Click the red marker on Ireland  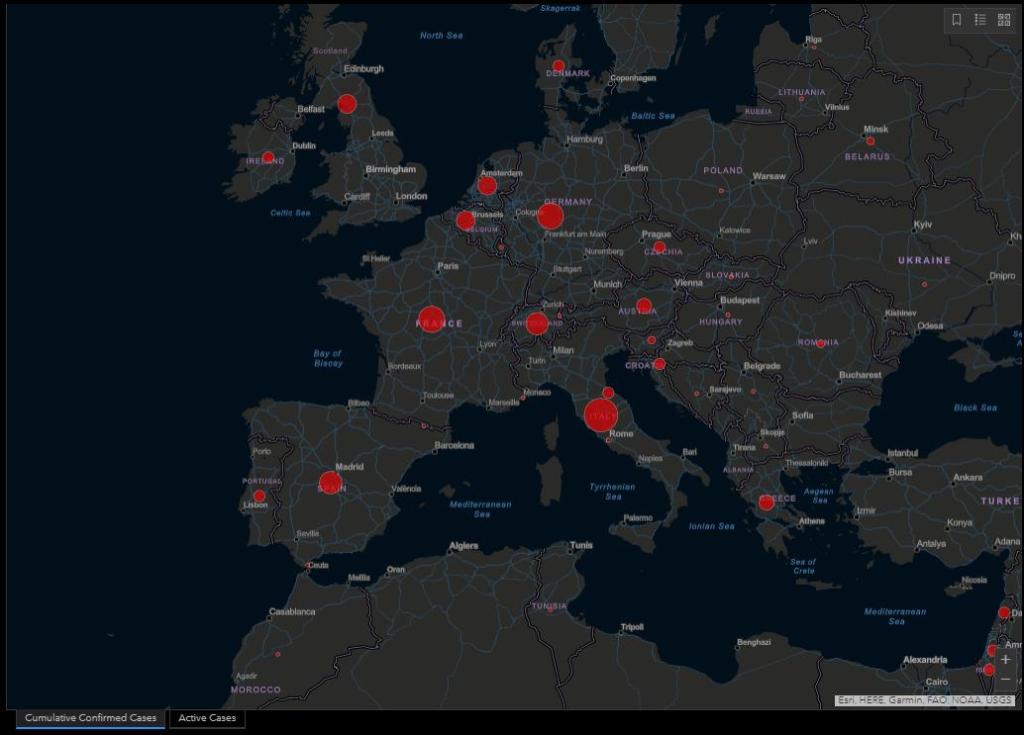268,157
